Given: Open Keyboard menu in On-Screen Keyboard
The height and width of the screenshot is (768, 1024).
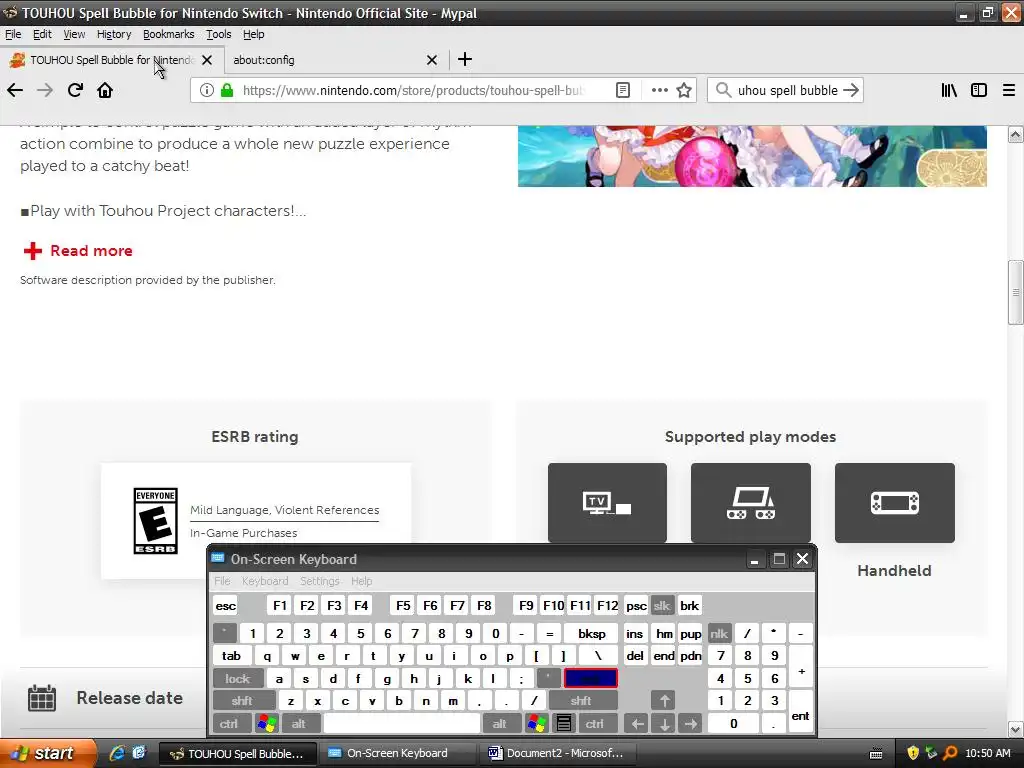Looking at the screenshot, I should (x=265, y=581).
